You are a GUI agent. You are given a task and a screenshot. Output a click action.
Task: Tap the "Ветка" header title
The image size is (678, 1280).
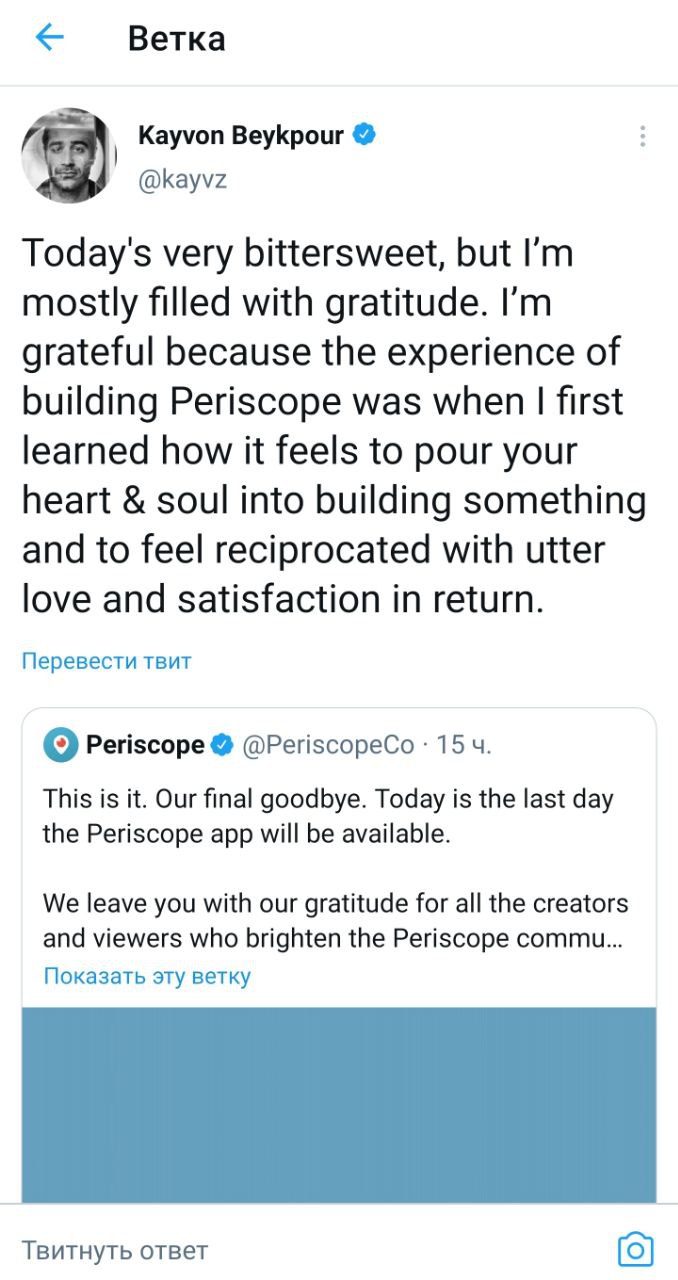176,39
